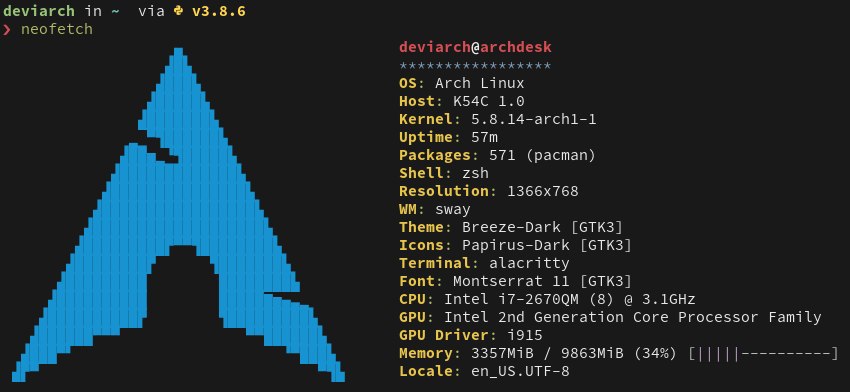Click the "Packages: 571 (pacman)" line
Viewport: 850px width, 392px height.
click(498, 156)
